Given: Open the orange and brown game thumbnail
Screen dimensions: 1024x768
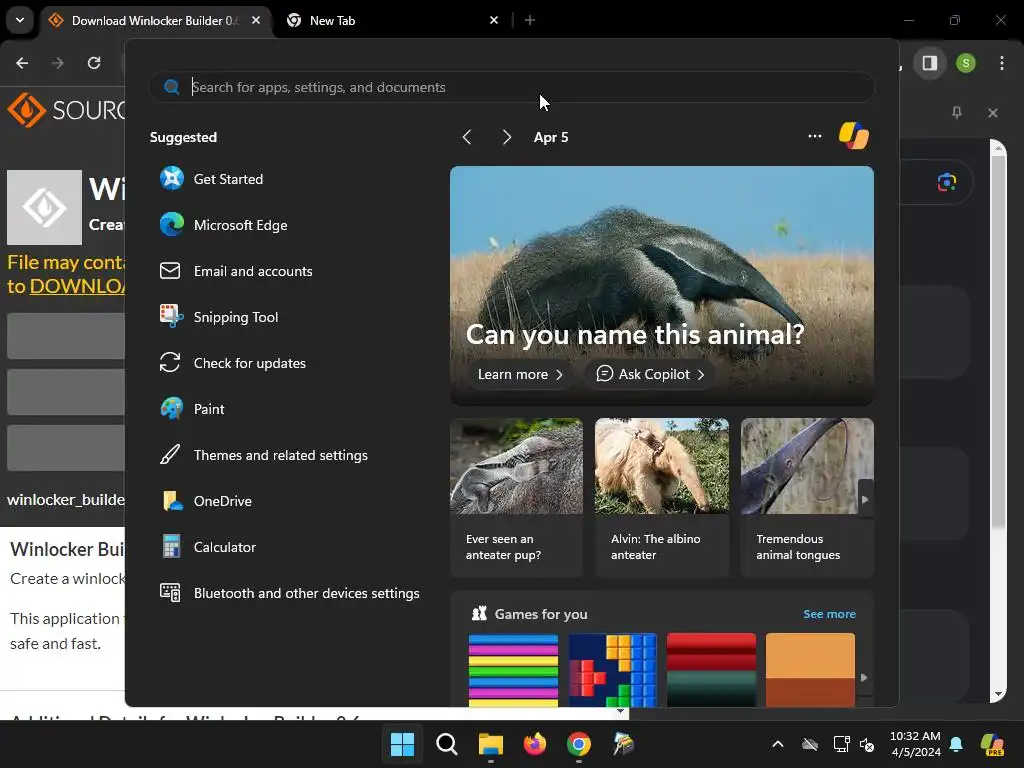Looking at the screenshot, I should [810, 669].
